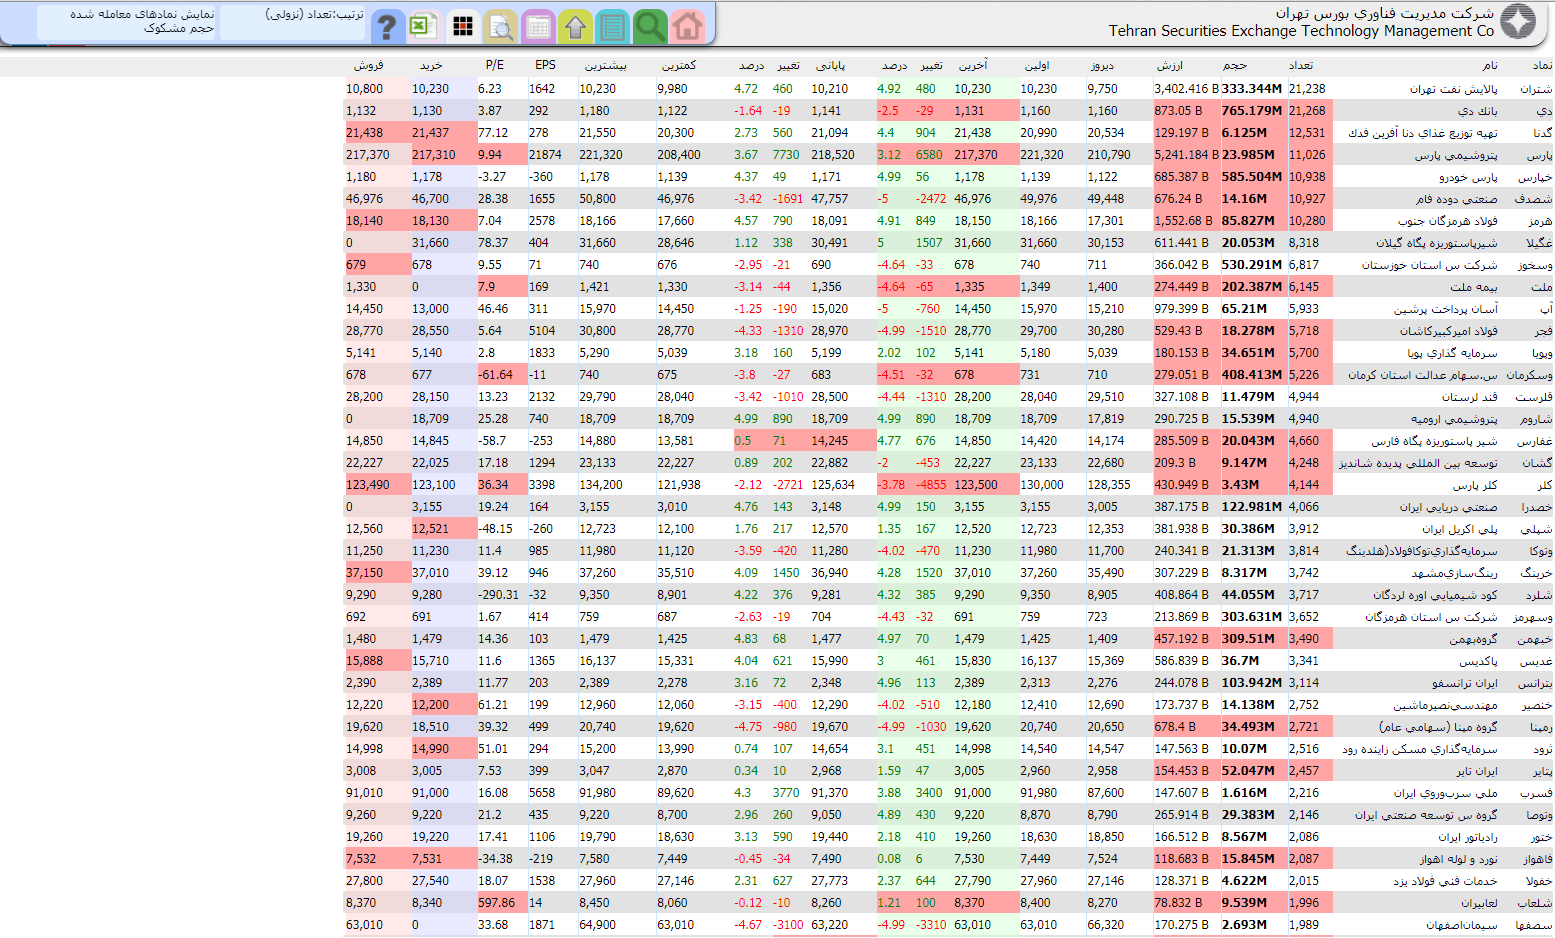Open symbol دی link

1545,111
